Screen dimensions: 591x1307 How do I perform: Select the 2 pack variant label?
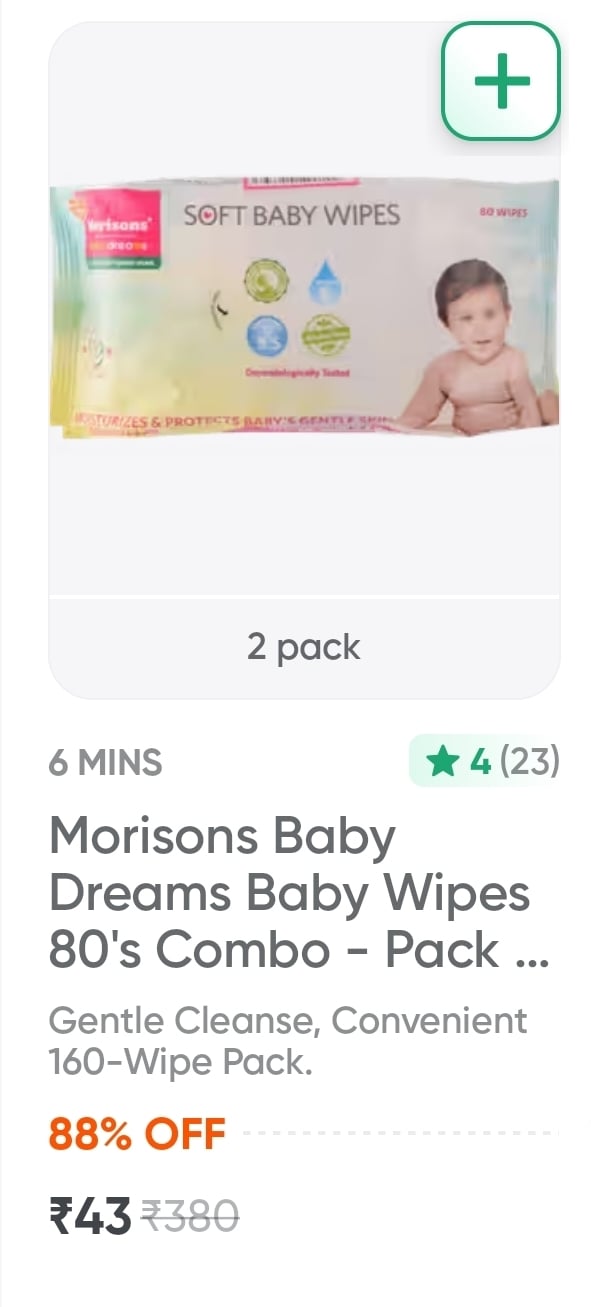pos(304,647)
